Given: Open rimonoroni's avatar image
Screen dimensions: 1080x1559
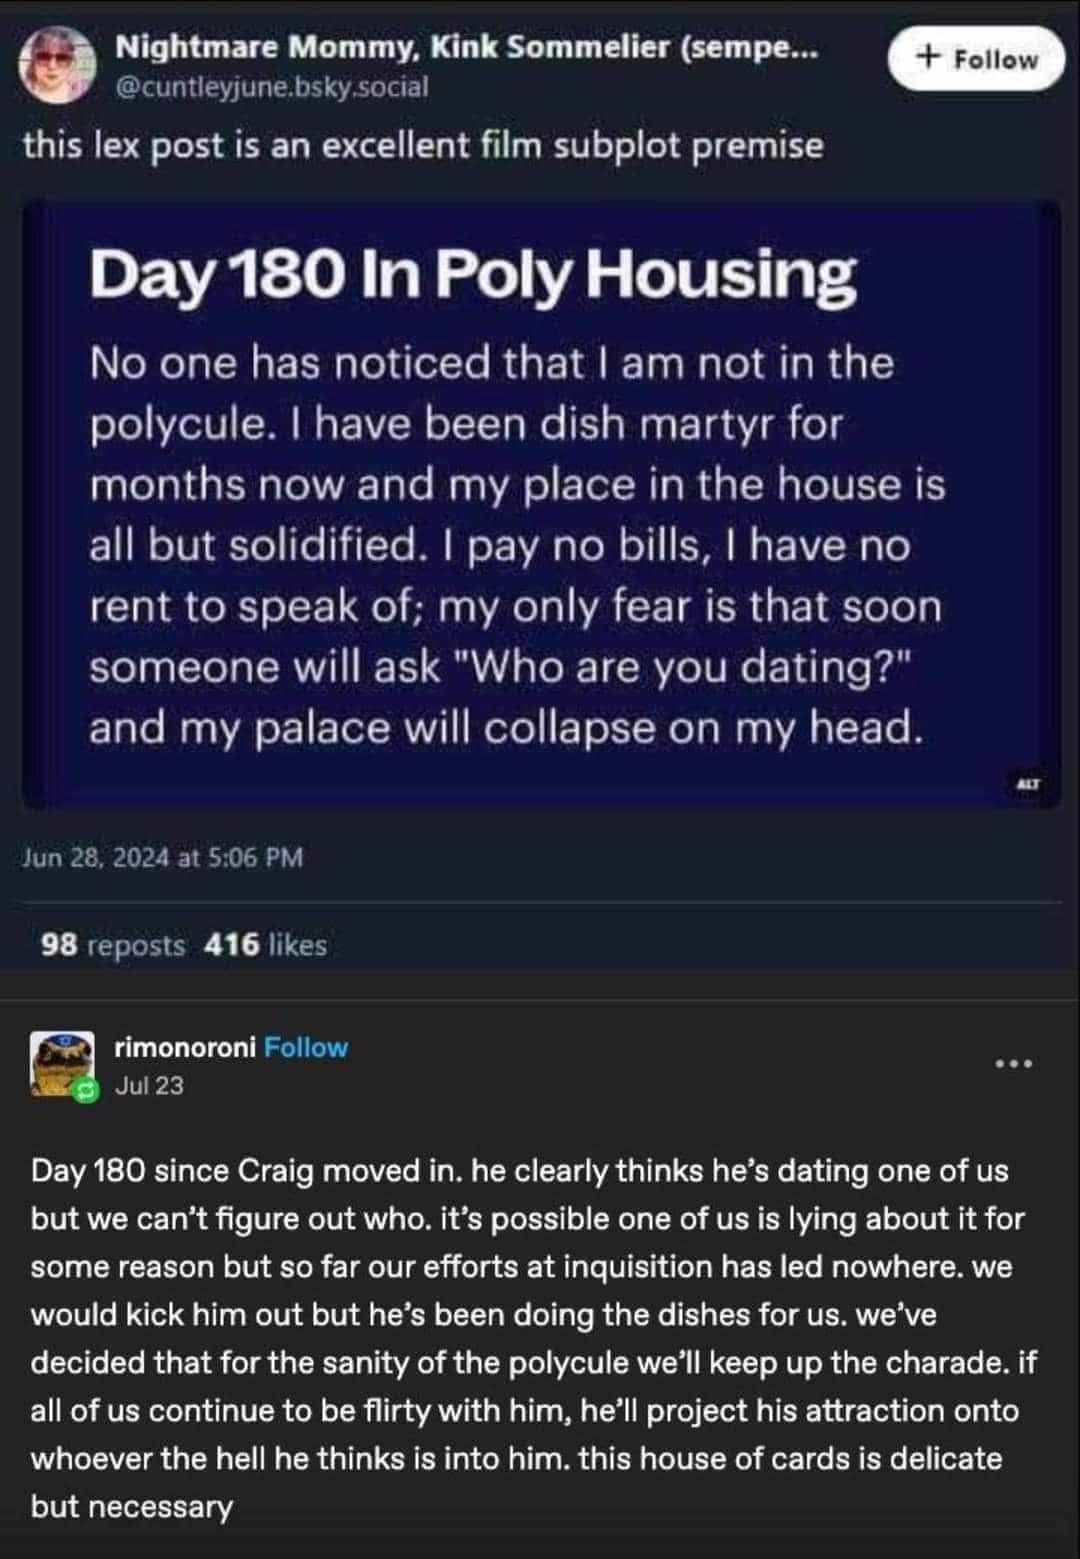Looking at the screenshot, I should (x=62, y=1065).
